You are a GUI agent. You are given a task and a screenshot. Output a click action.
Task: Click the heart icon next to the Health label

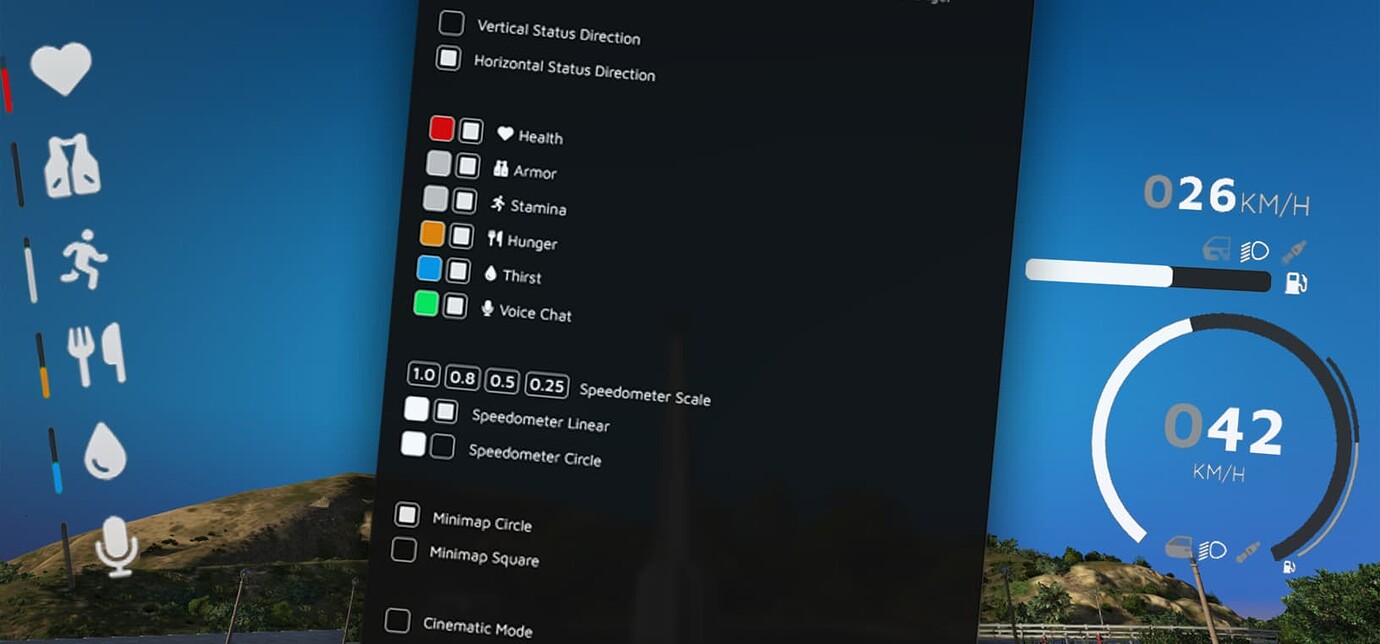coord(506,132)
